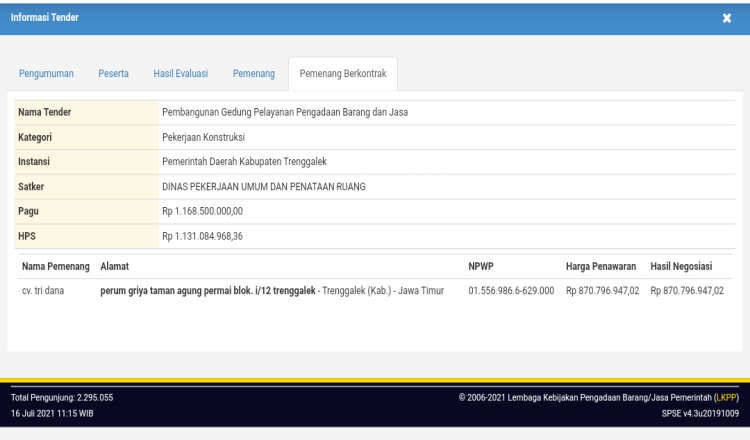Screen dimensions: 750x440
Task: Select the Pagu amount Rp 1.168.500.000,00
Action: [x=202, y=211]
